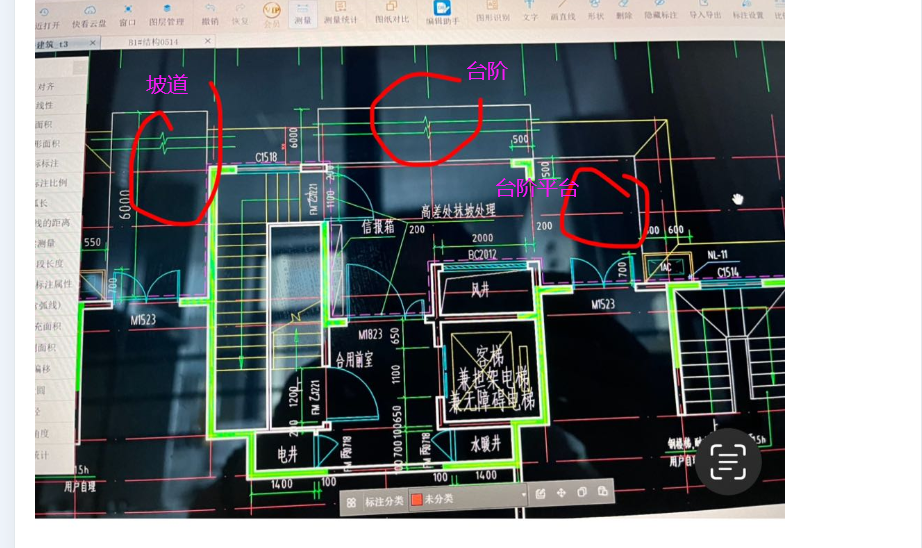This screenshot has width=922, height=548.
Task: Select 标注比例 in the measure panel
Action: click(51, 183)
